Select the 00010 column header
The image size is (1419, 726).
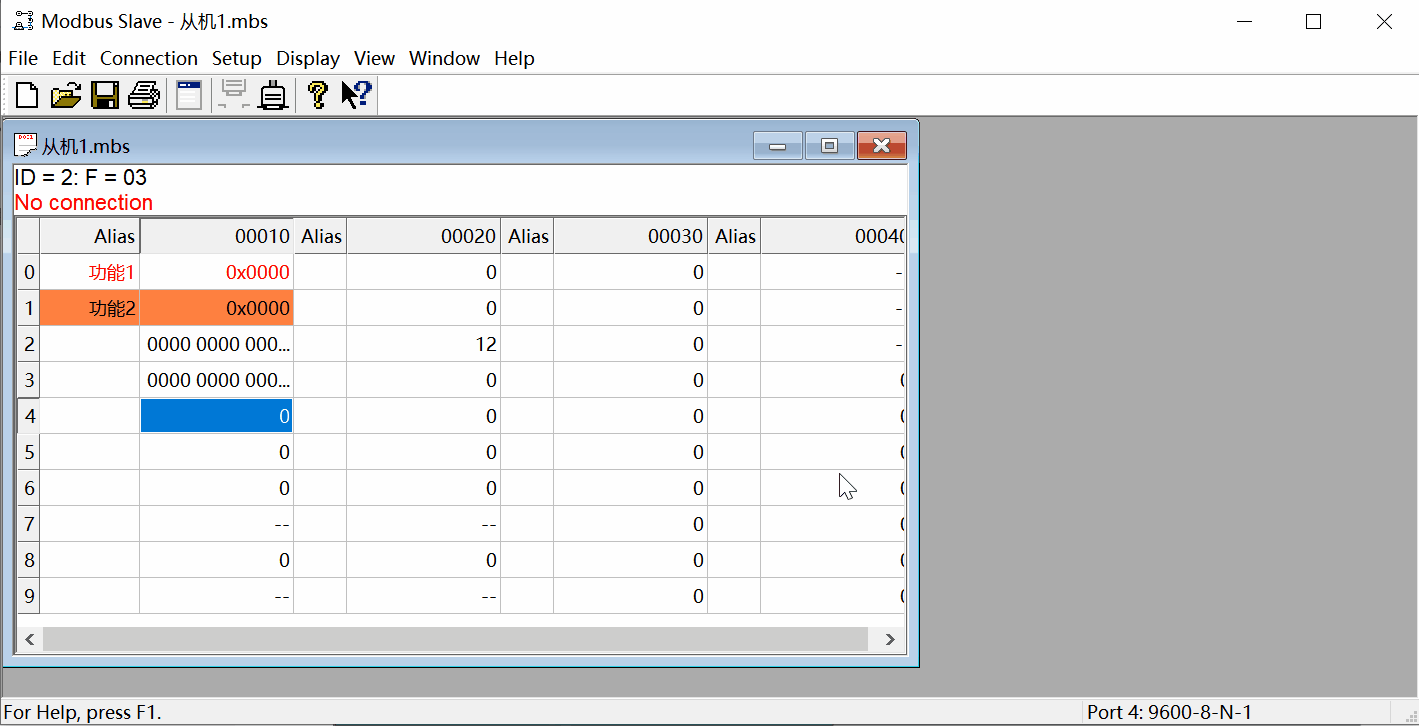click(217, 236)
